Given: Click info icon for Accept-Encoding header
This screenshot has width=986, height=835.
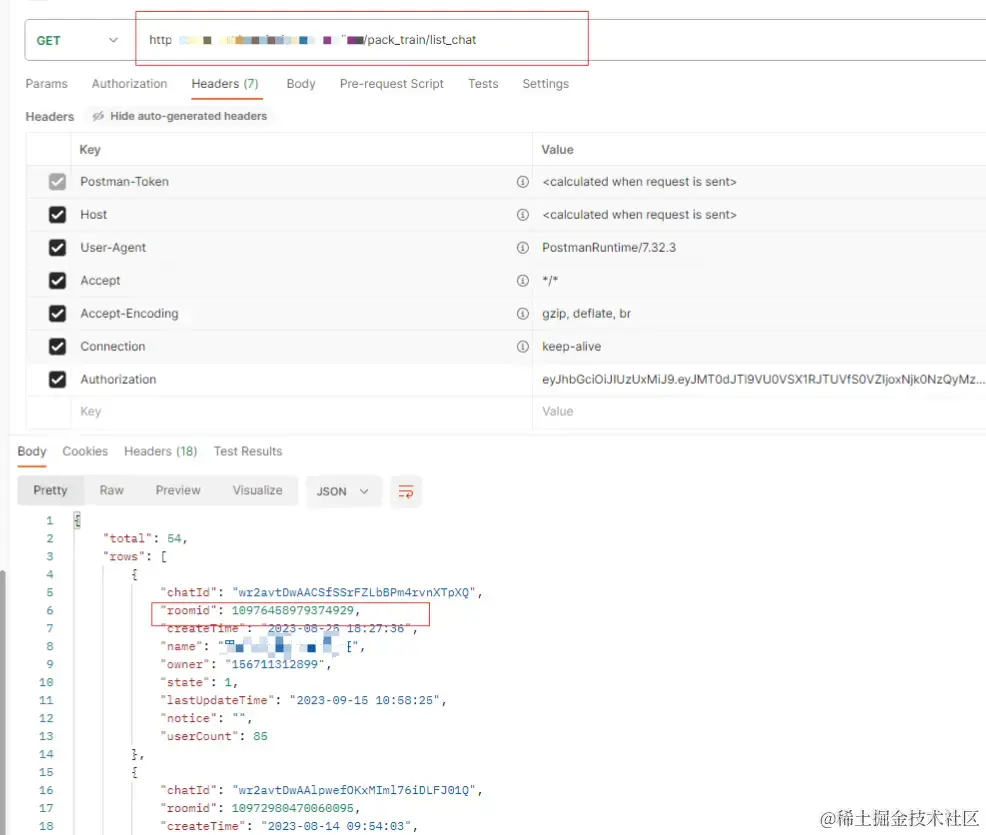Looking at the screenshot, I should 523,313.
